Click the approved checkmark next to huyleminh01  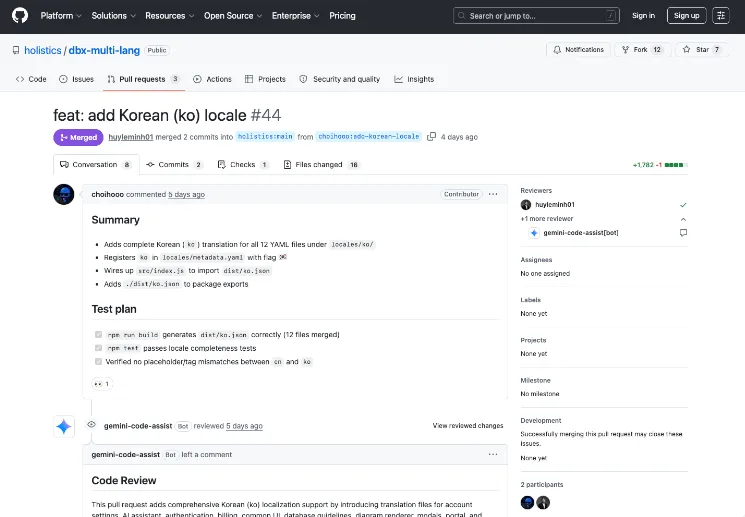[683, 205]
